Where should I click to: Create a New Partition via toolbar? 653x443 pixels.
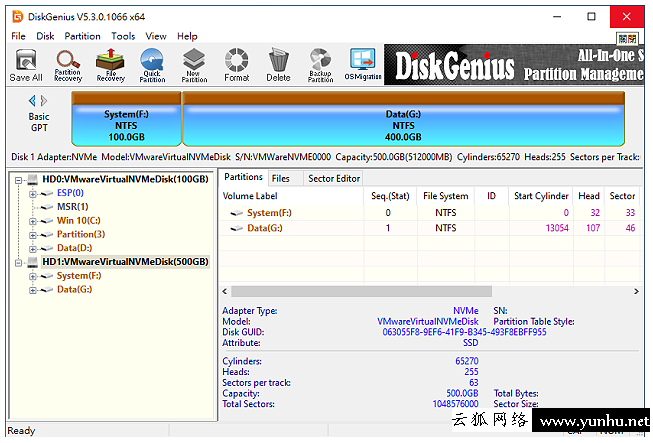tap(194, 65)
